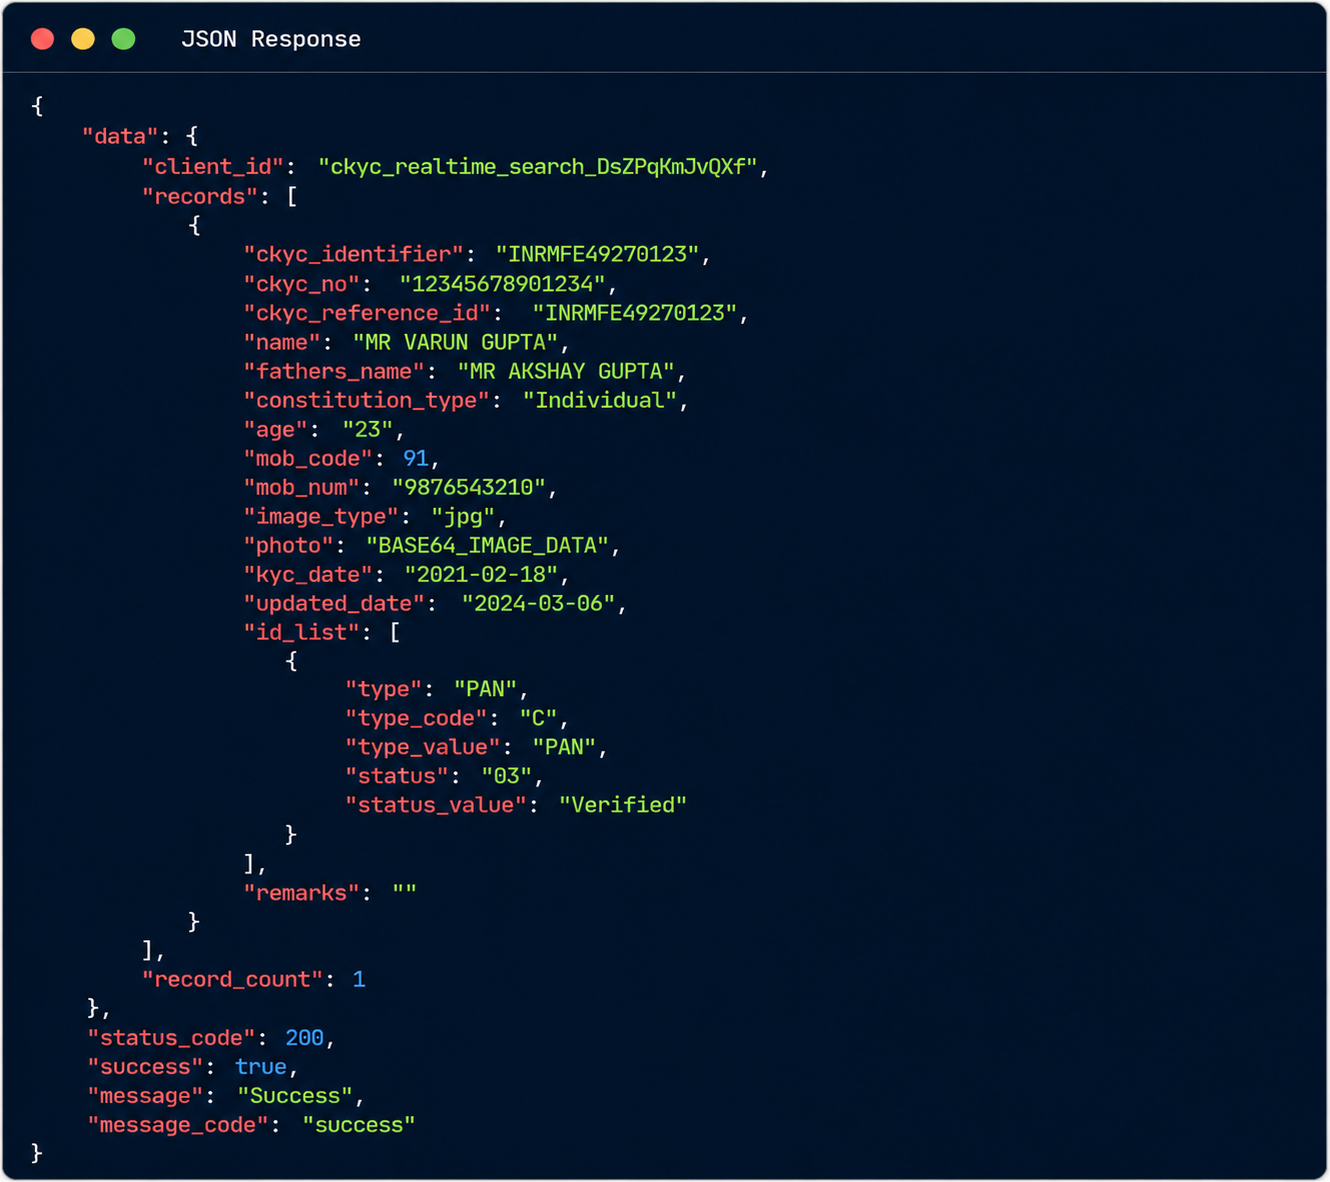Select the value "ckyc_realtime_search_DsZPqKmJvQXf"
Screen dimensions: 1330x1182
537,166
